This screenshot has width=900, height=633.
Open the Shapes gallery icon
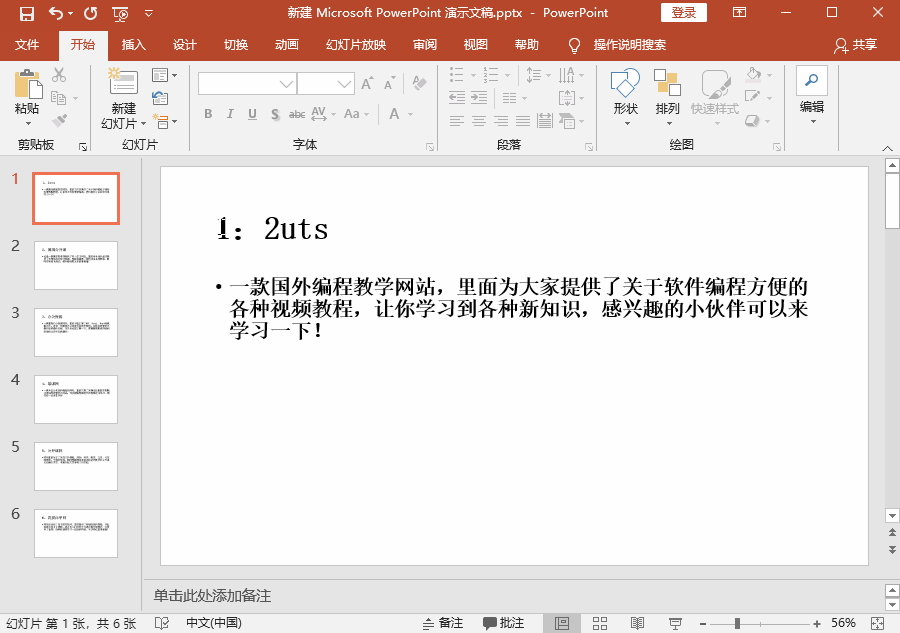(625, 85)
